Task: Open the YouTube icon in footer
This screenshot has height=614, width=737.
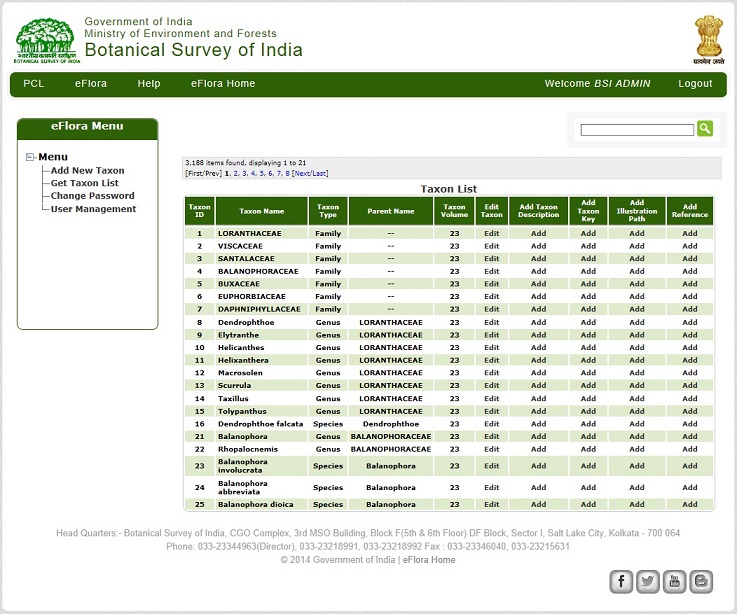Action: (675, 581)
